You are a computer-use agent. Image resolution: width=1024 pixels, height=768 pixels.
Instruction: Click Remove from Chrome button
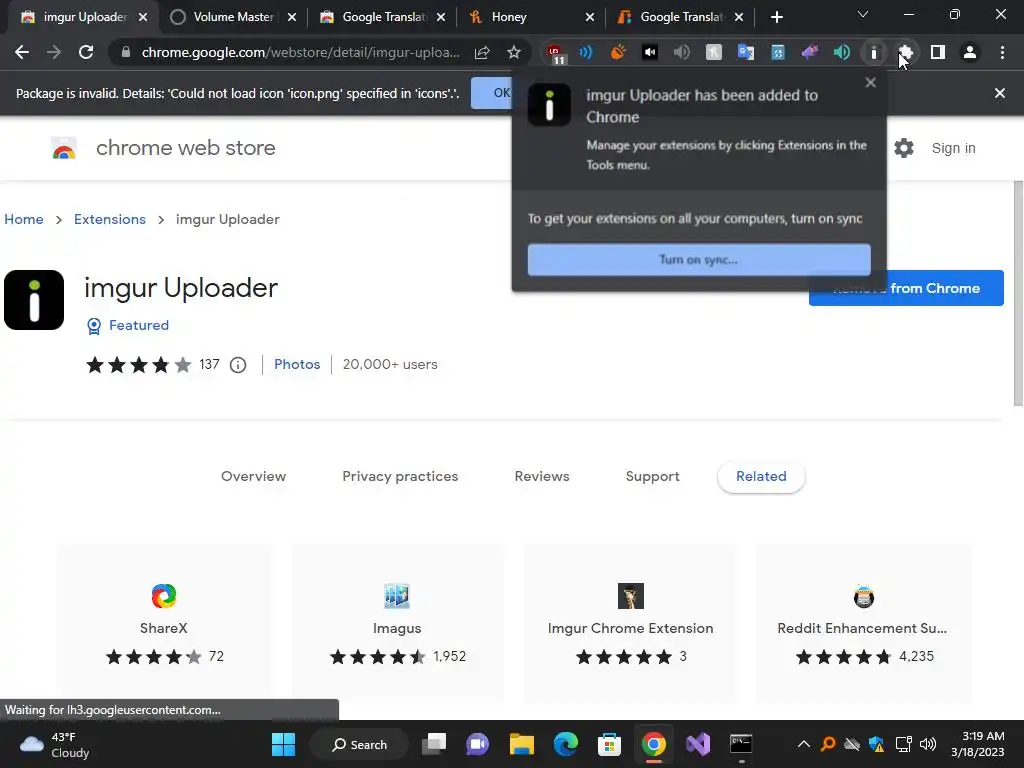[x=906, y=288]
